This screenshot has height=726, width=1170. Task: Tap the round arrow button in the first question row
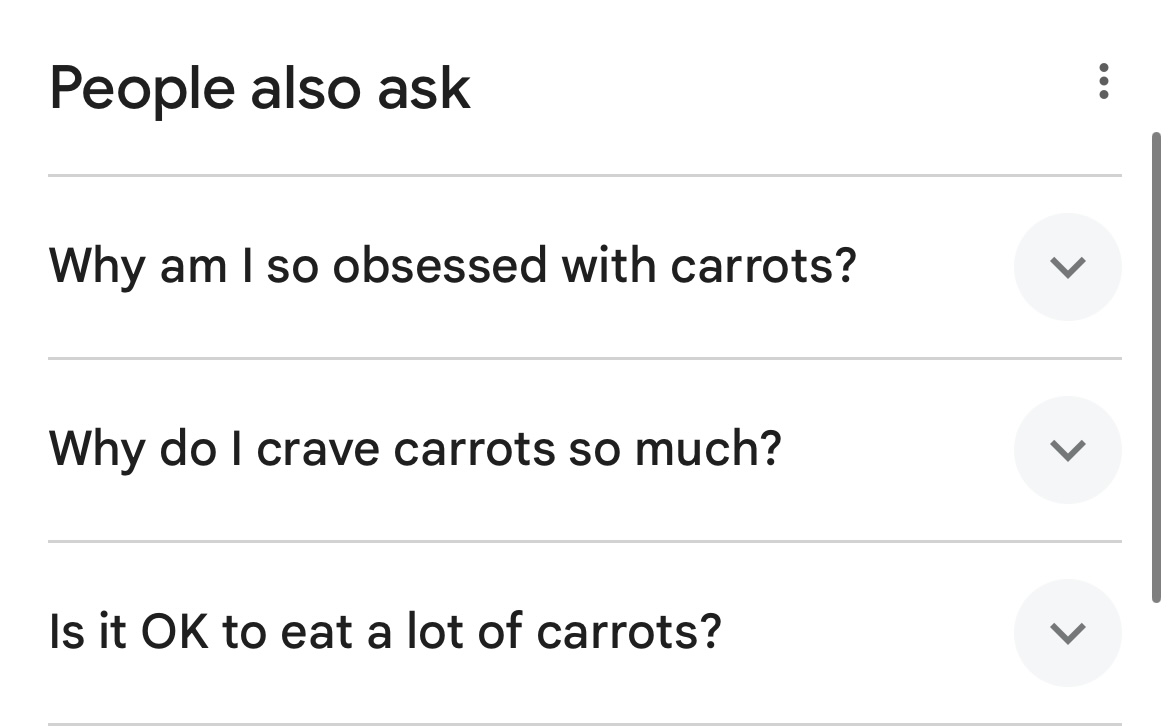click(x=1067, y=267)
